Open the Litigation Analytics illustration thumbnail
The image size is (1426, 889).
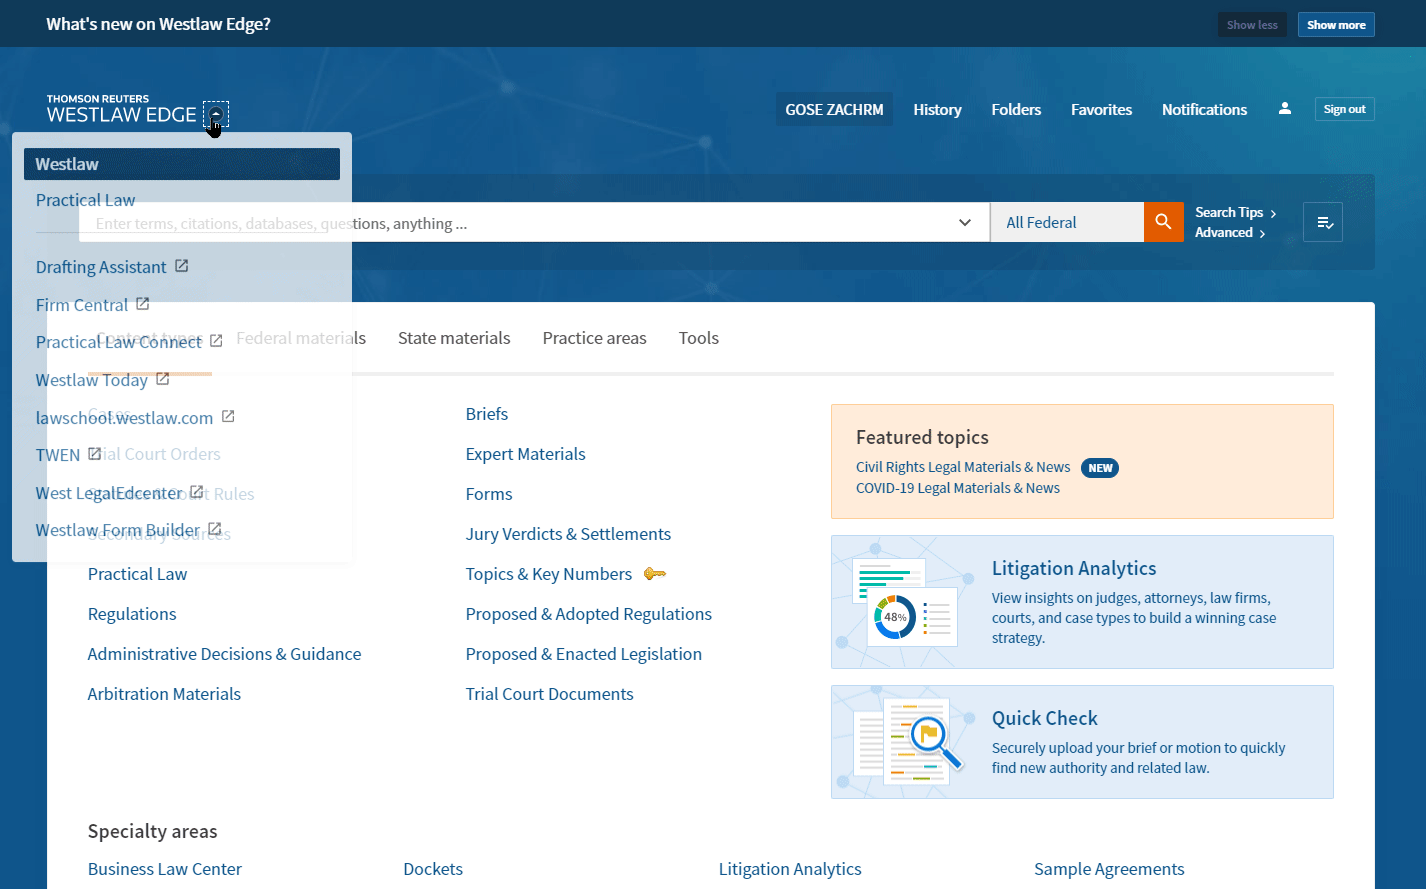pyautogui.click(x=906, y=602)
